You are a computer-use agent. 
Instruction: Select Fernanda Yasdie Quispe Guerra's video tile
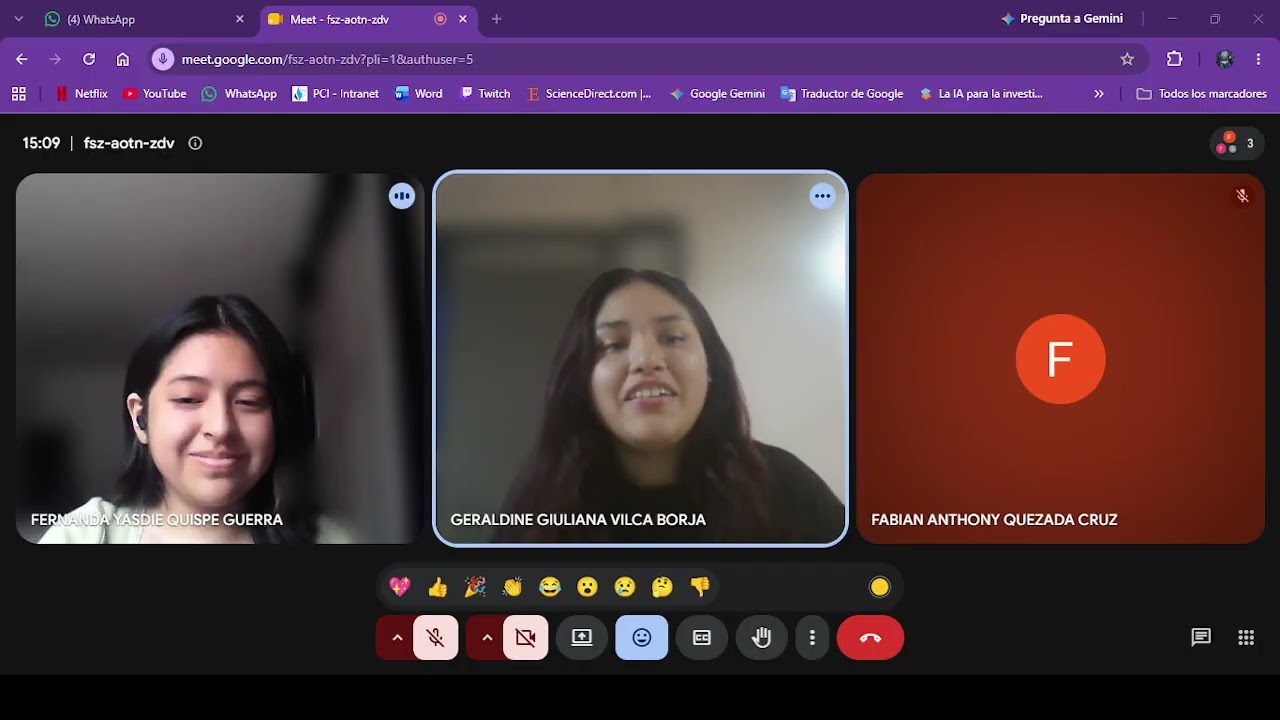click(x=220, y=359)
